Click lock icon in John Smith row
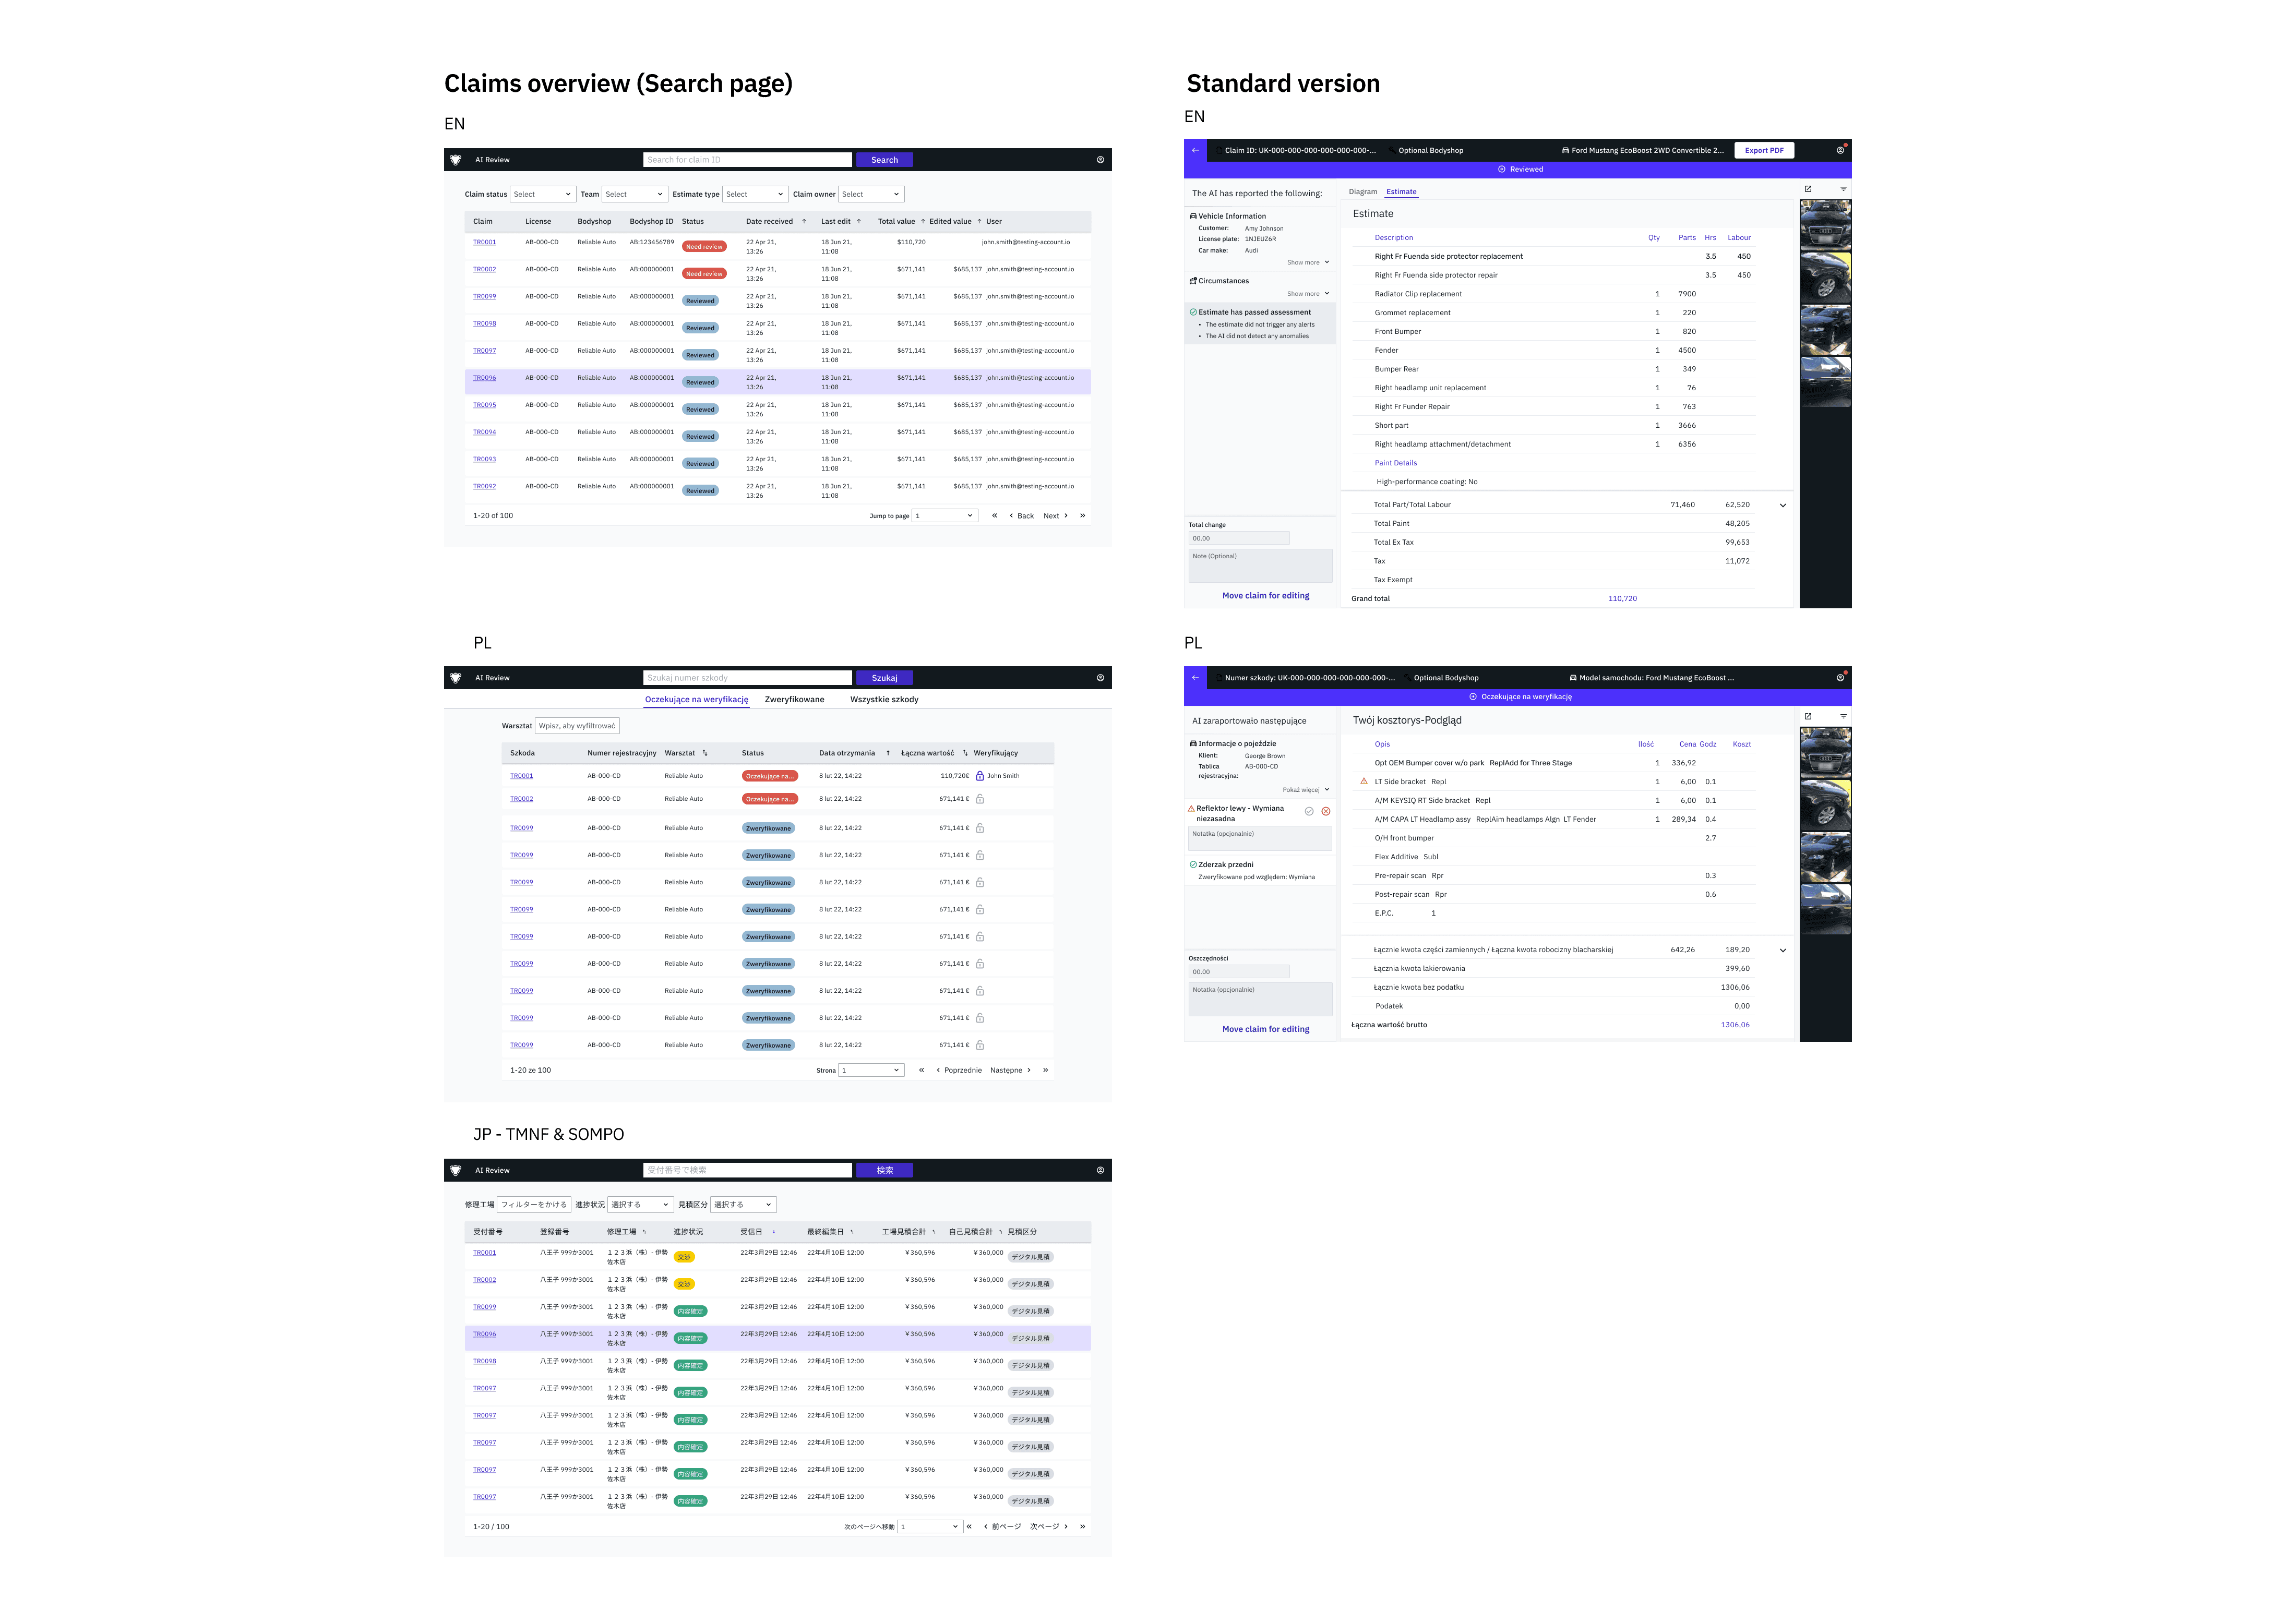Image resolution: width=2296 pixels, height=1623 pixels. 980,776
